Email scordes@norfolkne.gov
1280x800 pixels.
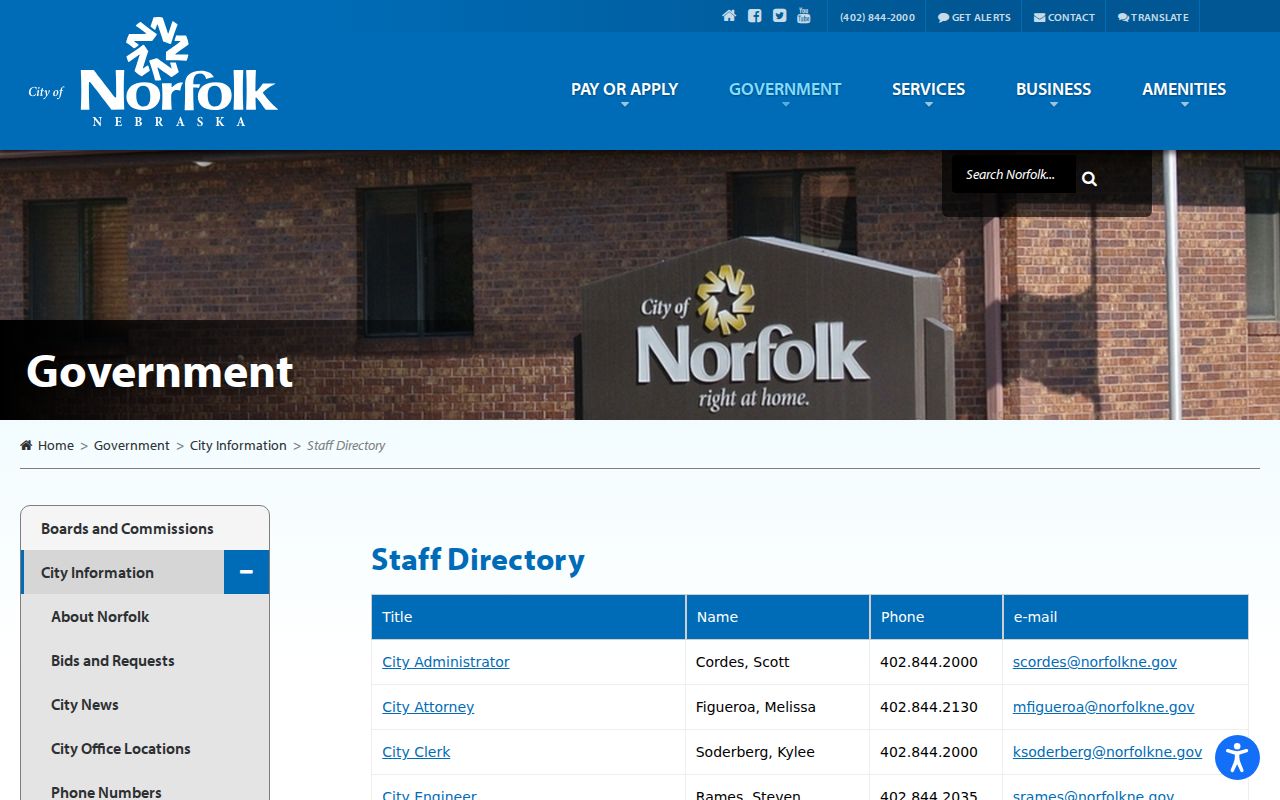(1095, 662)
